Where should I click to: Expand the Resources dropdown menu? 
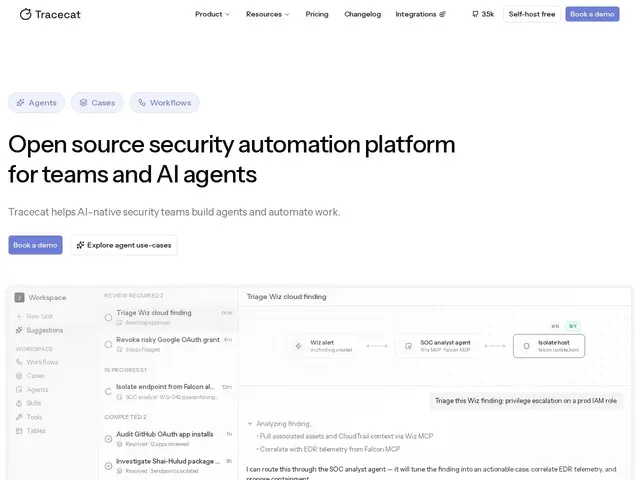[x=267, y=14]
